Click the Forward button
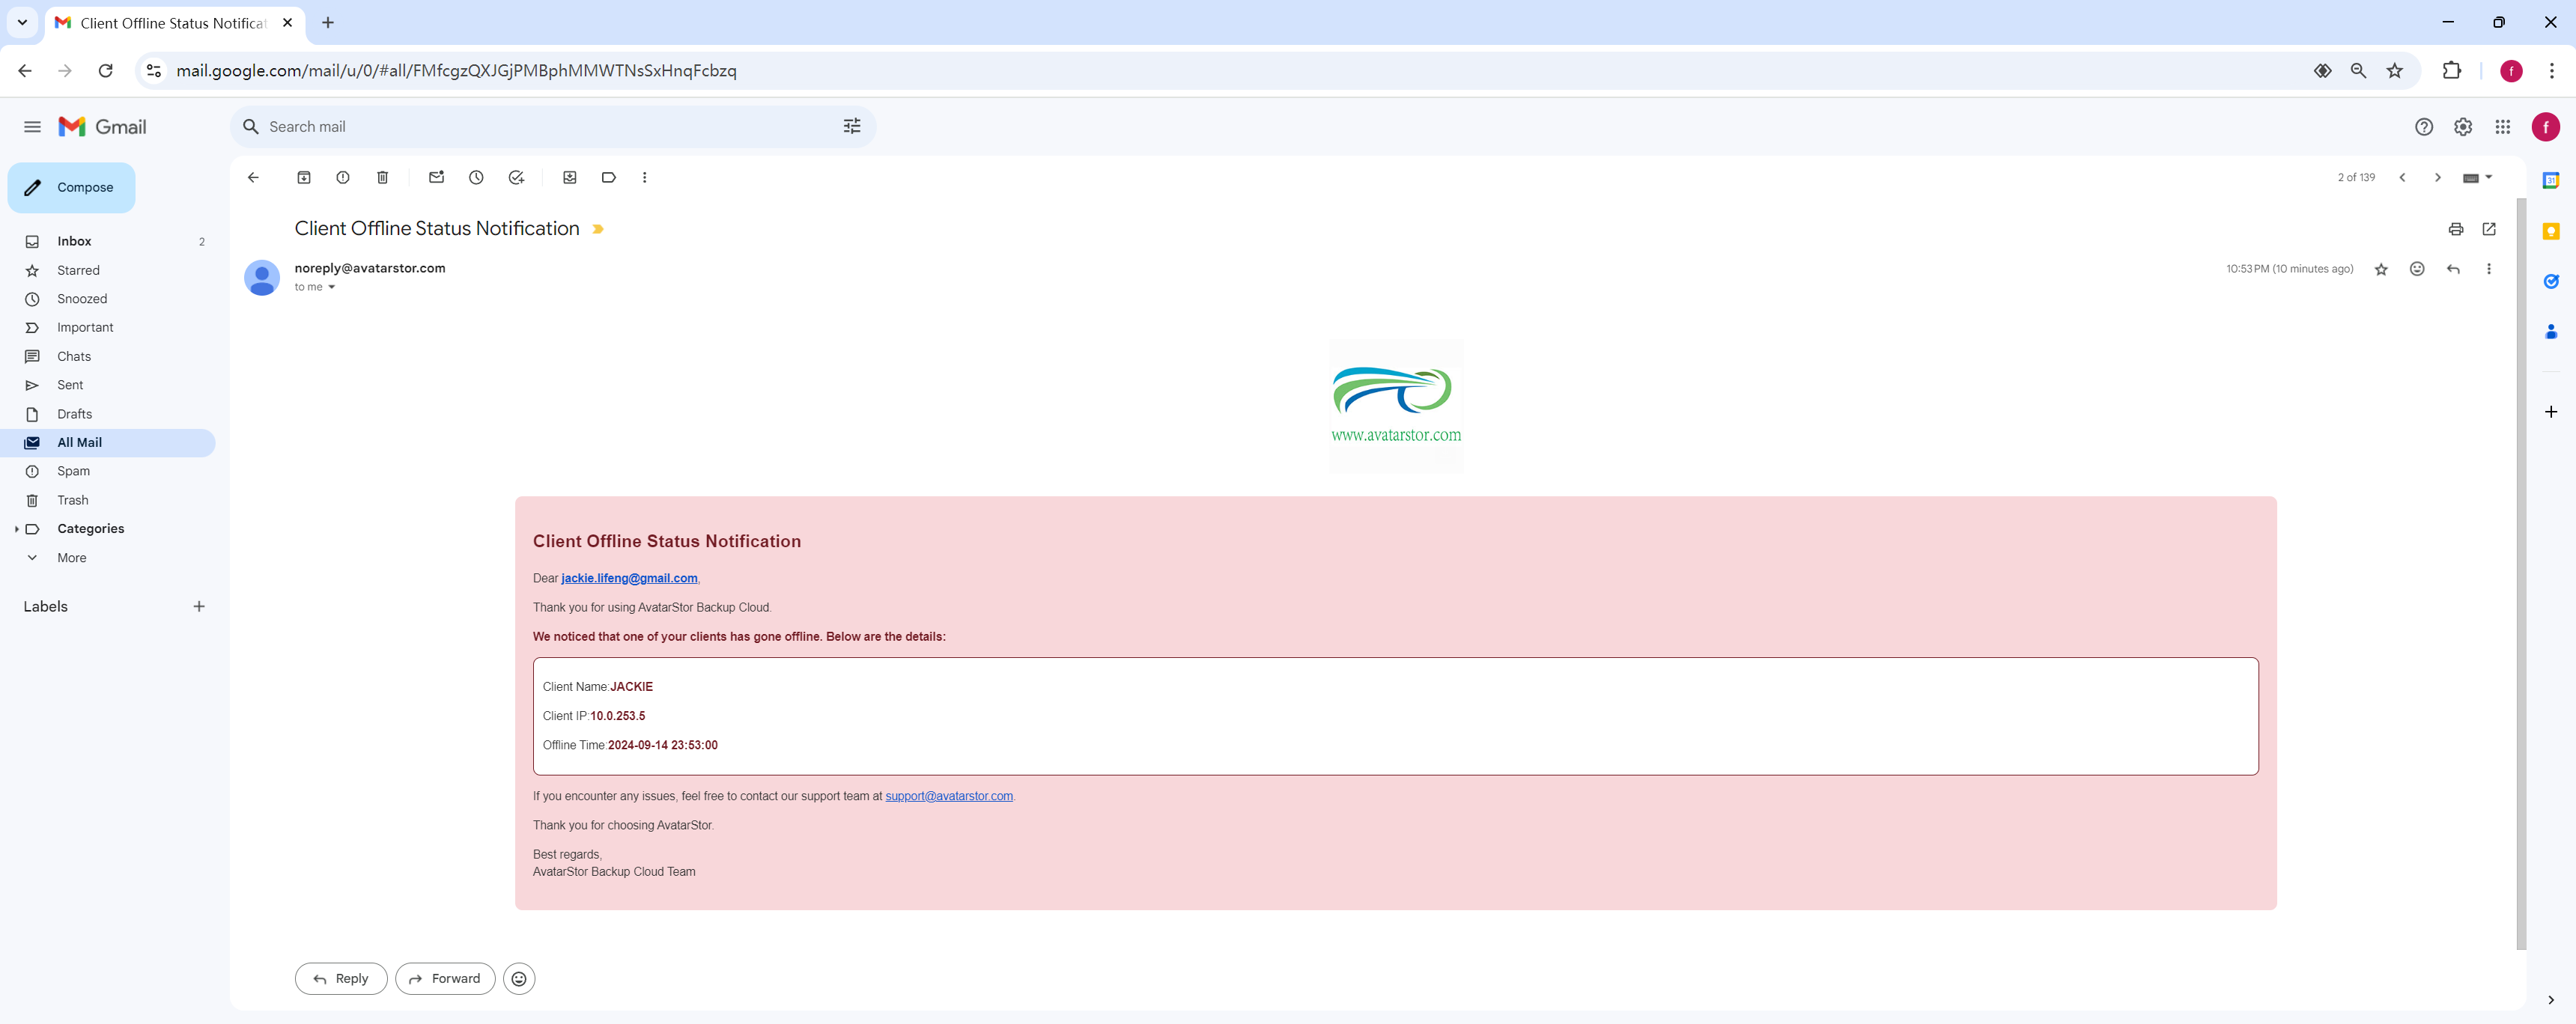Screen dimensions: 2576x1024 pyautogui.click(x=445, y=978)
